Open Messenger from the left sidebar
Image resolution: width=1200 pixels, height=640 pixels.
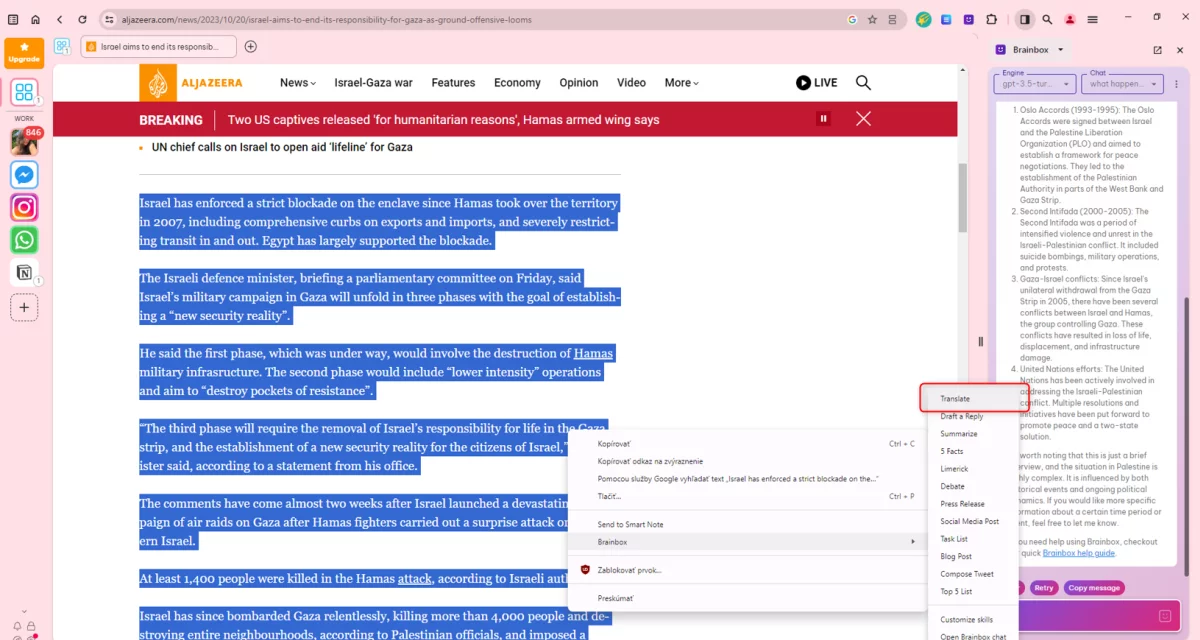[24, 174]
